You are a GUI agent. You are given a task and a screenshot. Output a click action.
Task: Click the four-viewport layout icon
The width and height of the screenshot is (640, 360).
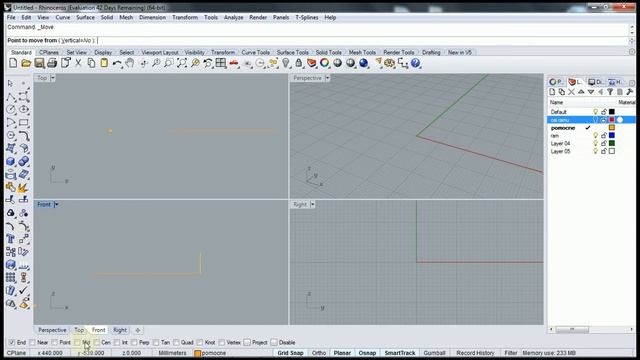pyautogui.click(x=221, y=63)
